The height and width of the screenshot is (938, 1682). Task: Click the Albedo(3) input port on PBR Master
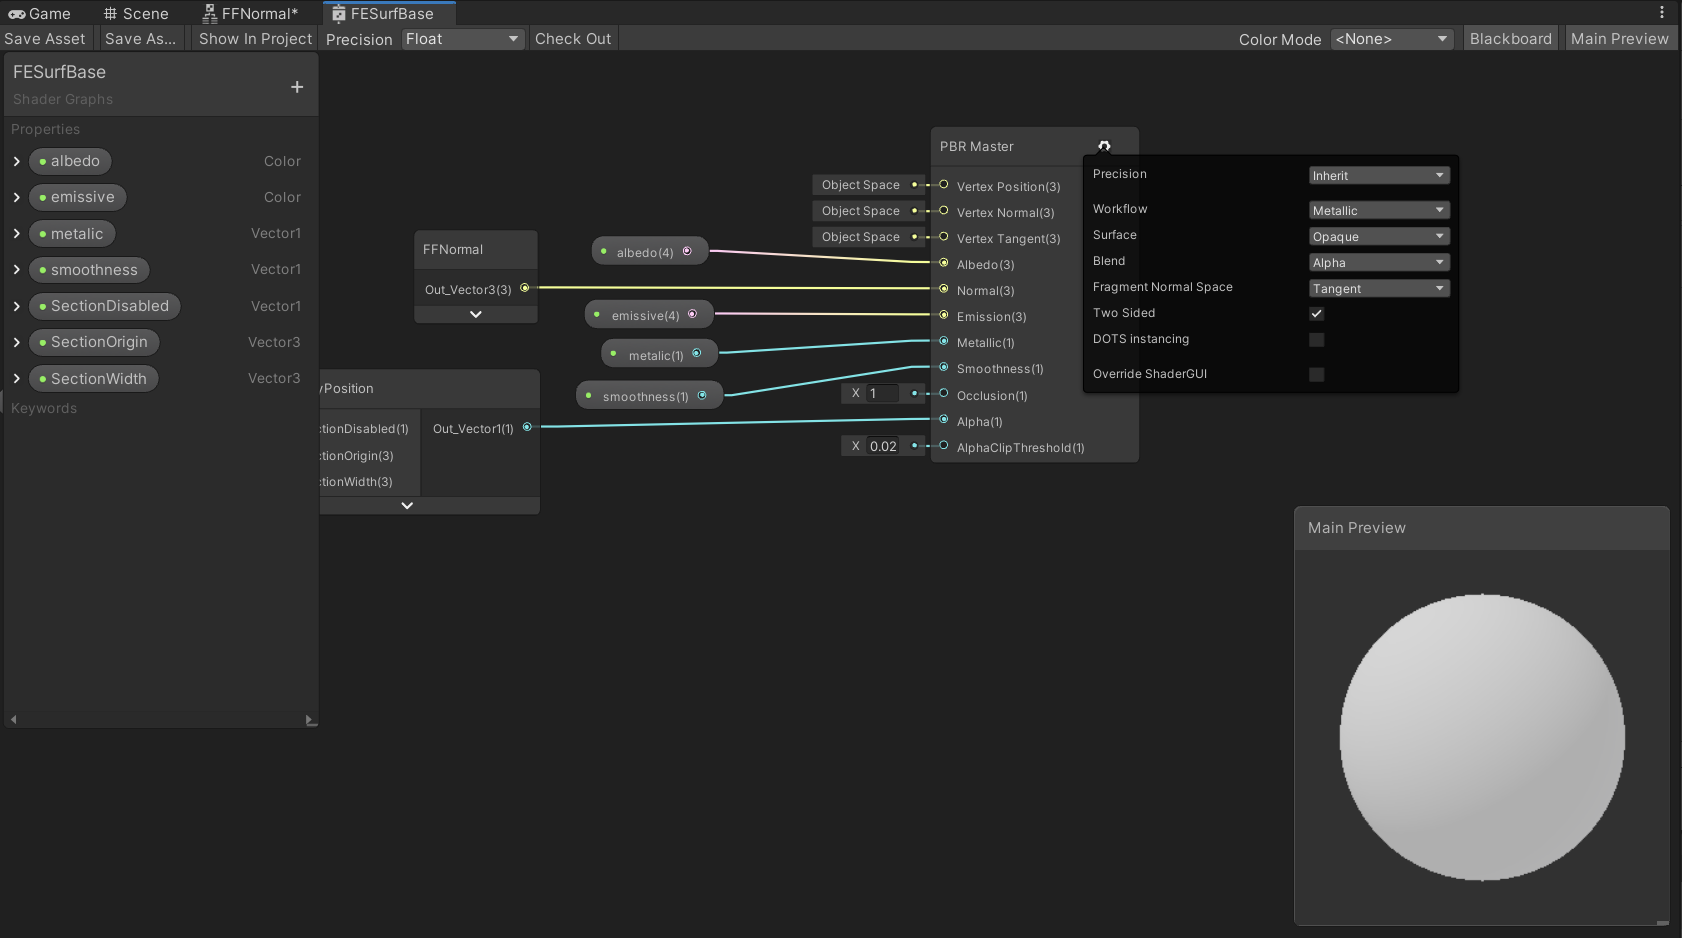pyautogui.click(x=942, y=264)
